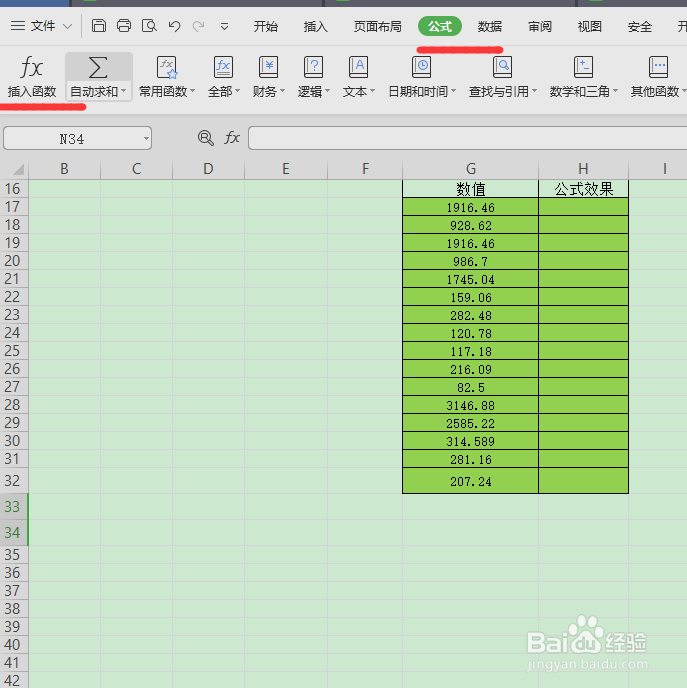The image size is (687, 688).
Task: Switch to the 安全 (Security) tab
Action: click(x=640, y=26)
